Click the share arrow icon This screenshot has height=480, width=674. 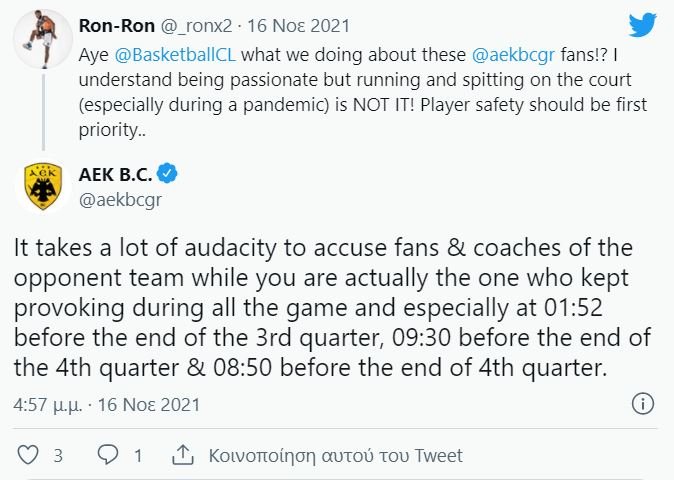pyautogui.click(x=183, y=455)
